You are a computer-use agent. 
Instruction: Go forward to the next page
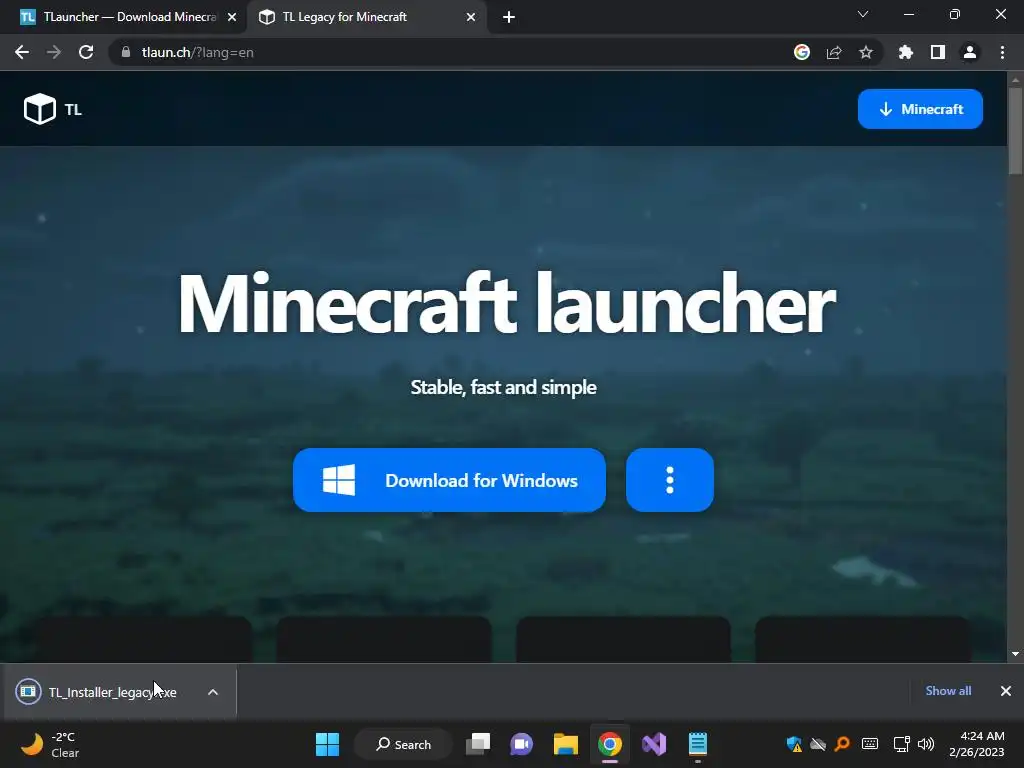[x=54, y=52]
